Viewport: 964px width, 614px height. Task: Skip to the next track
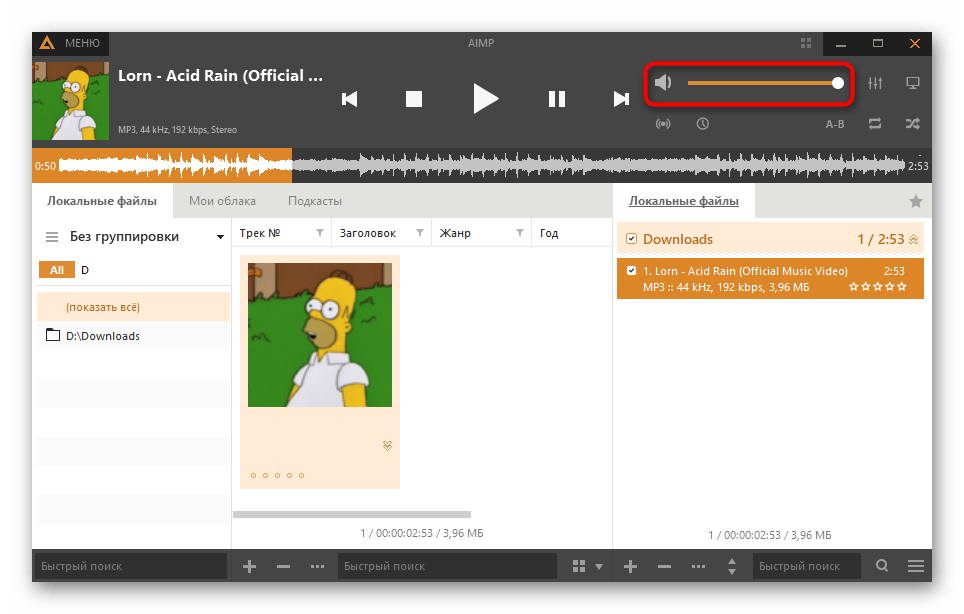click(x=621, y=99)
